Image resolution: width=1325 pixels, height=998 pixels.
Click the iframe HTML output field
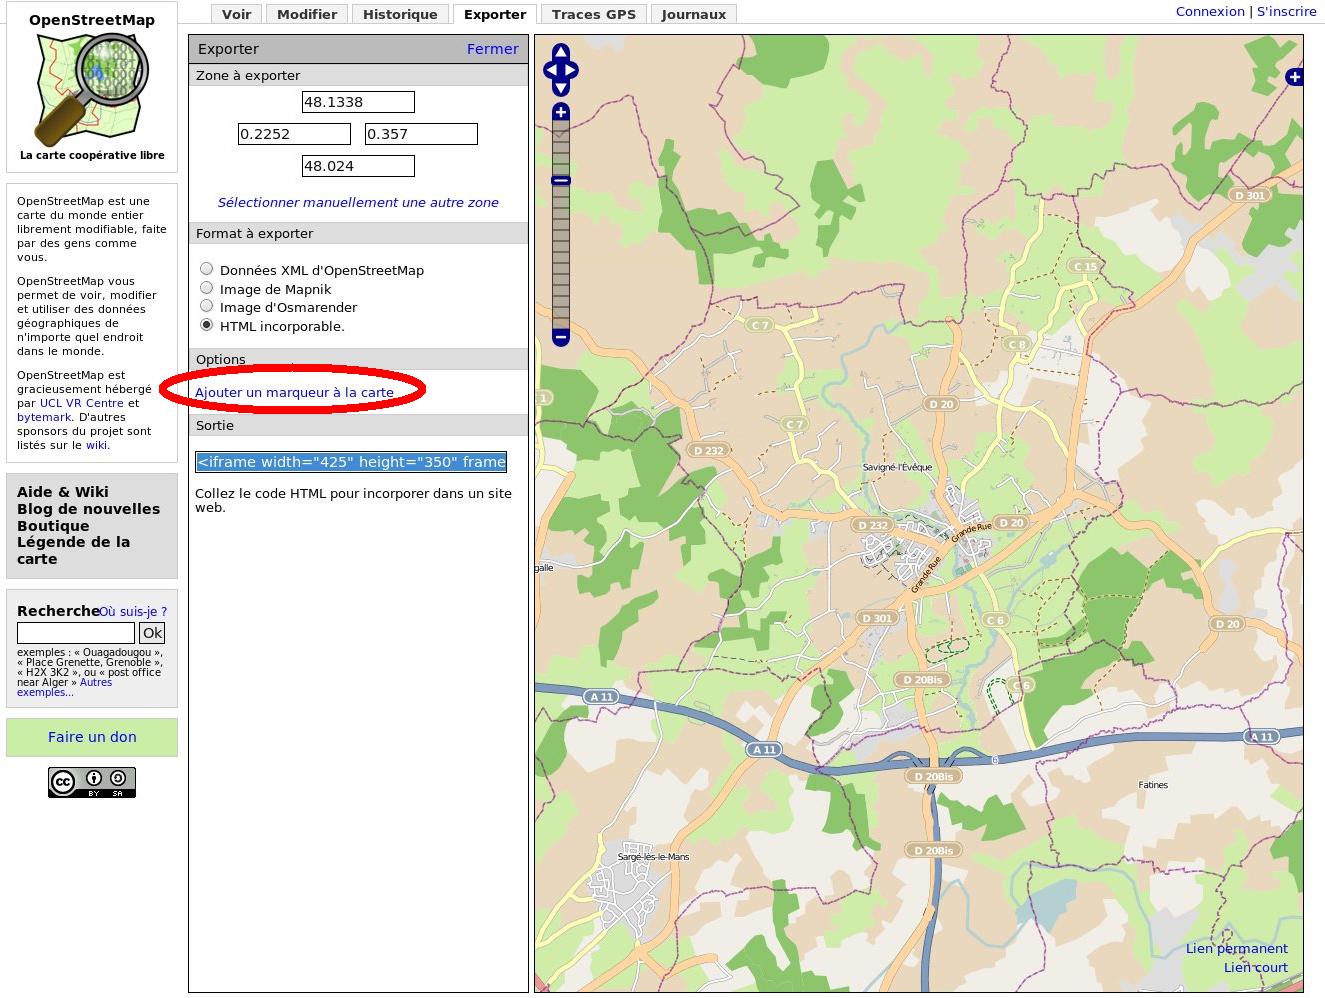[351, 462]
